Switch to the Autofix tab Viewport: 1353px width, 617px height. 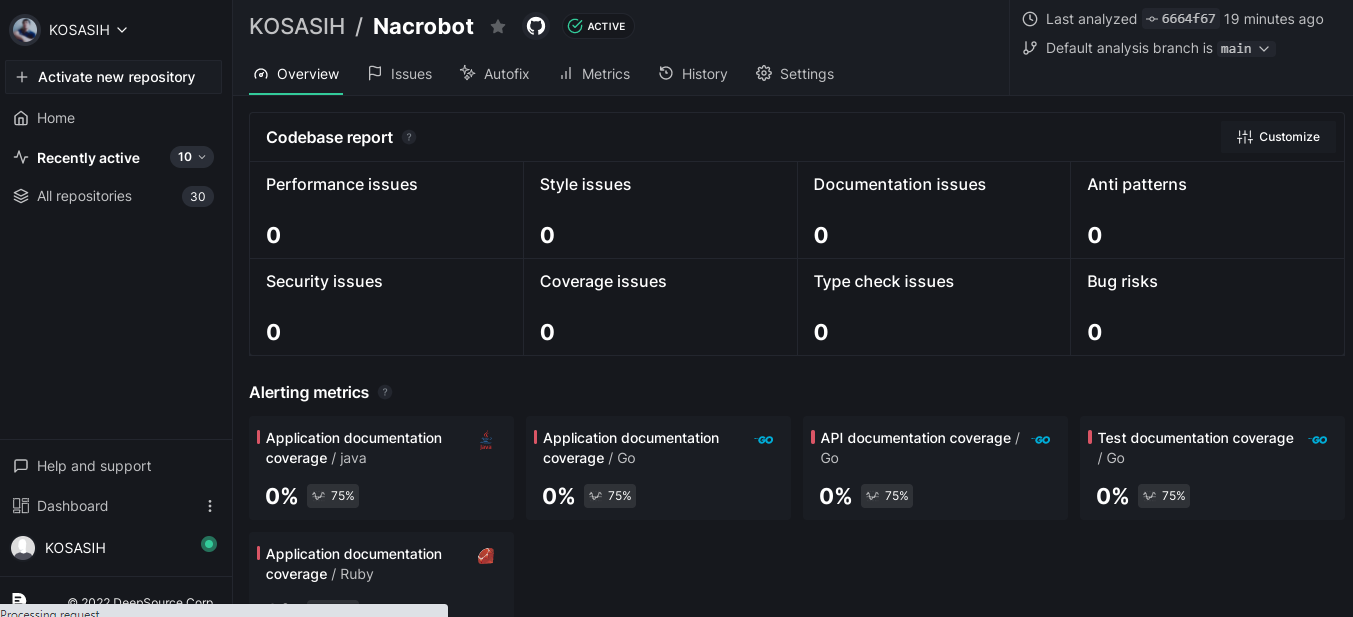point(495,74)
